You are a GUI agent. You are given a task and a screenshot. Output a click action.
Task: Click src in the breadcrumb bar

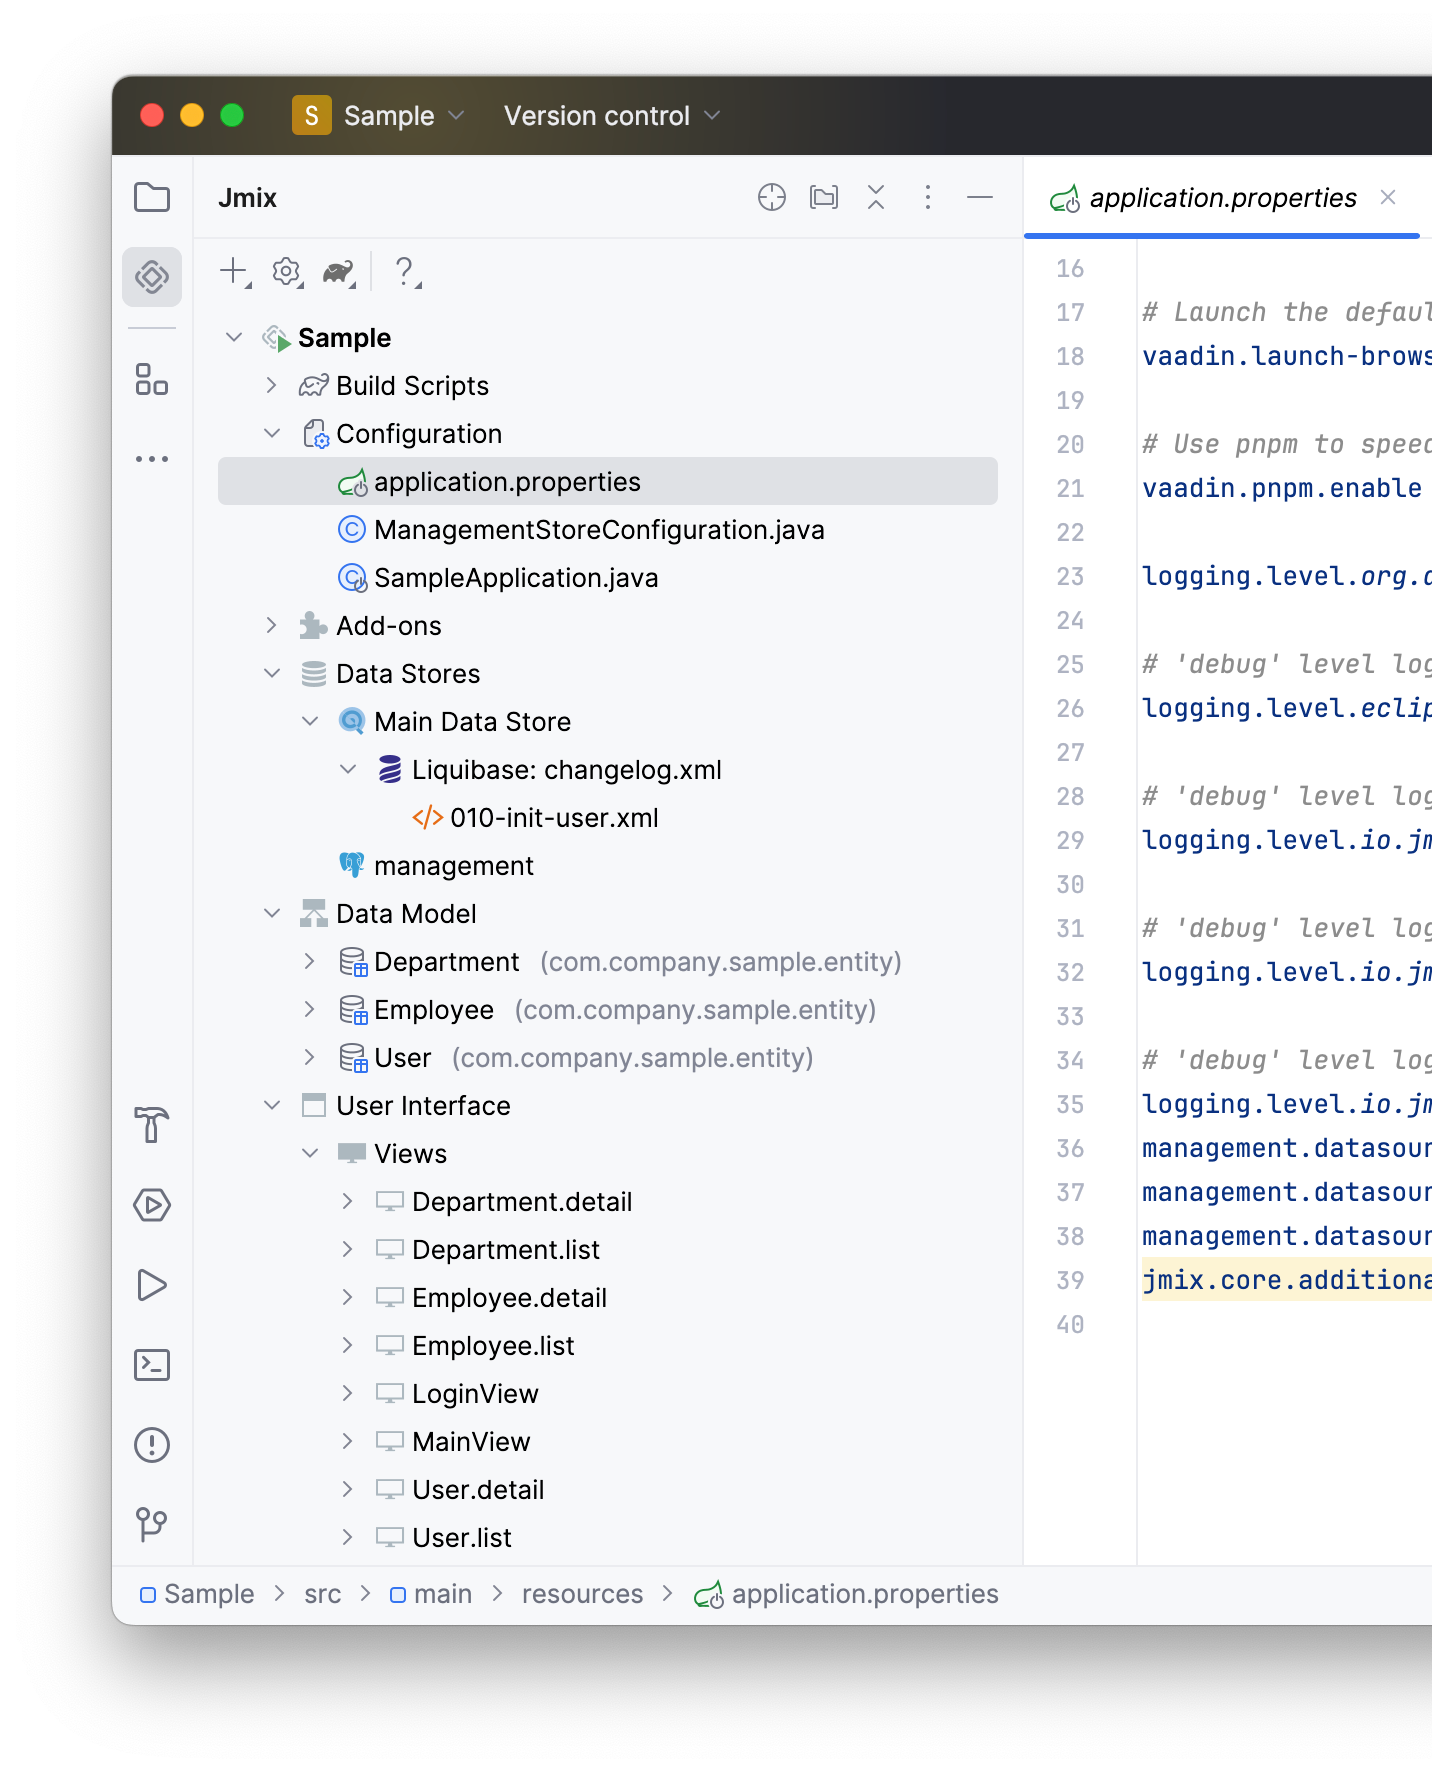click(323, 1594)
